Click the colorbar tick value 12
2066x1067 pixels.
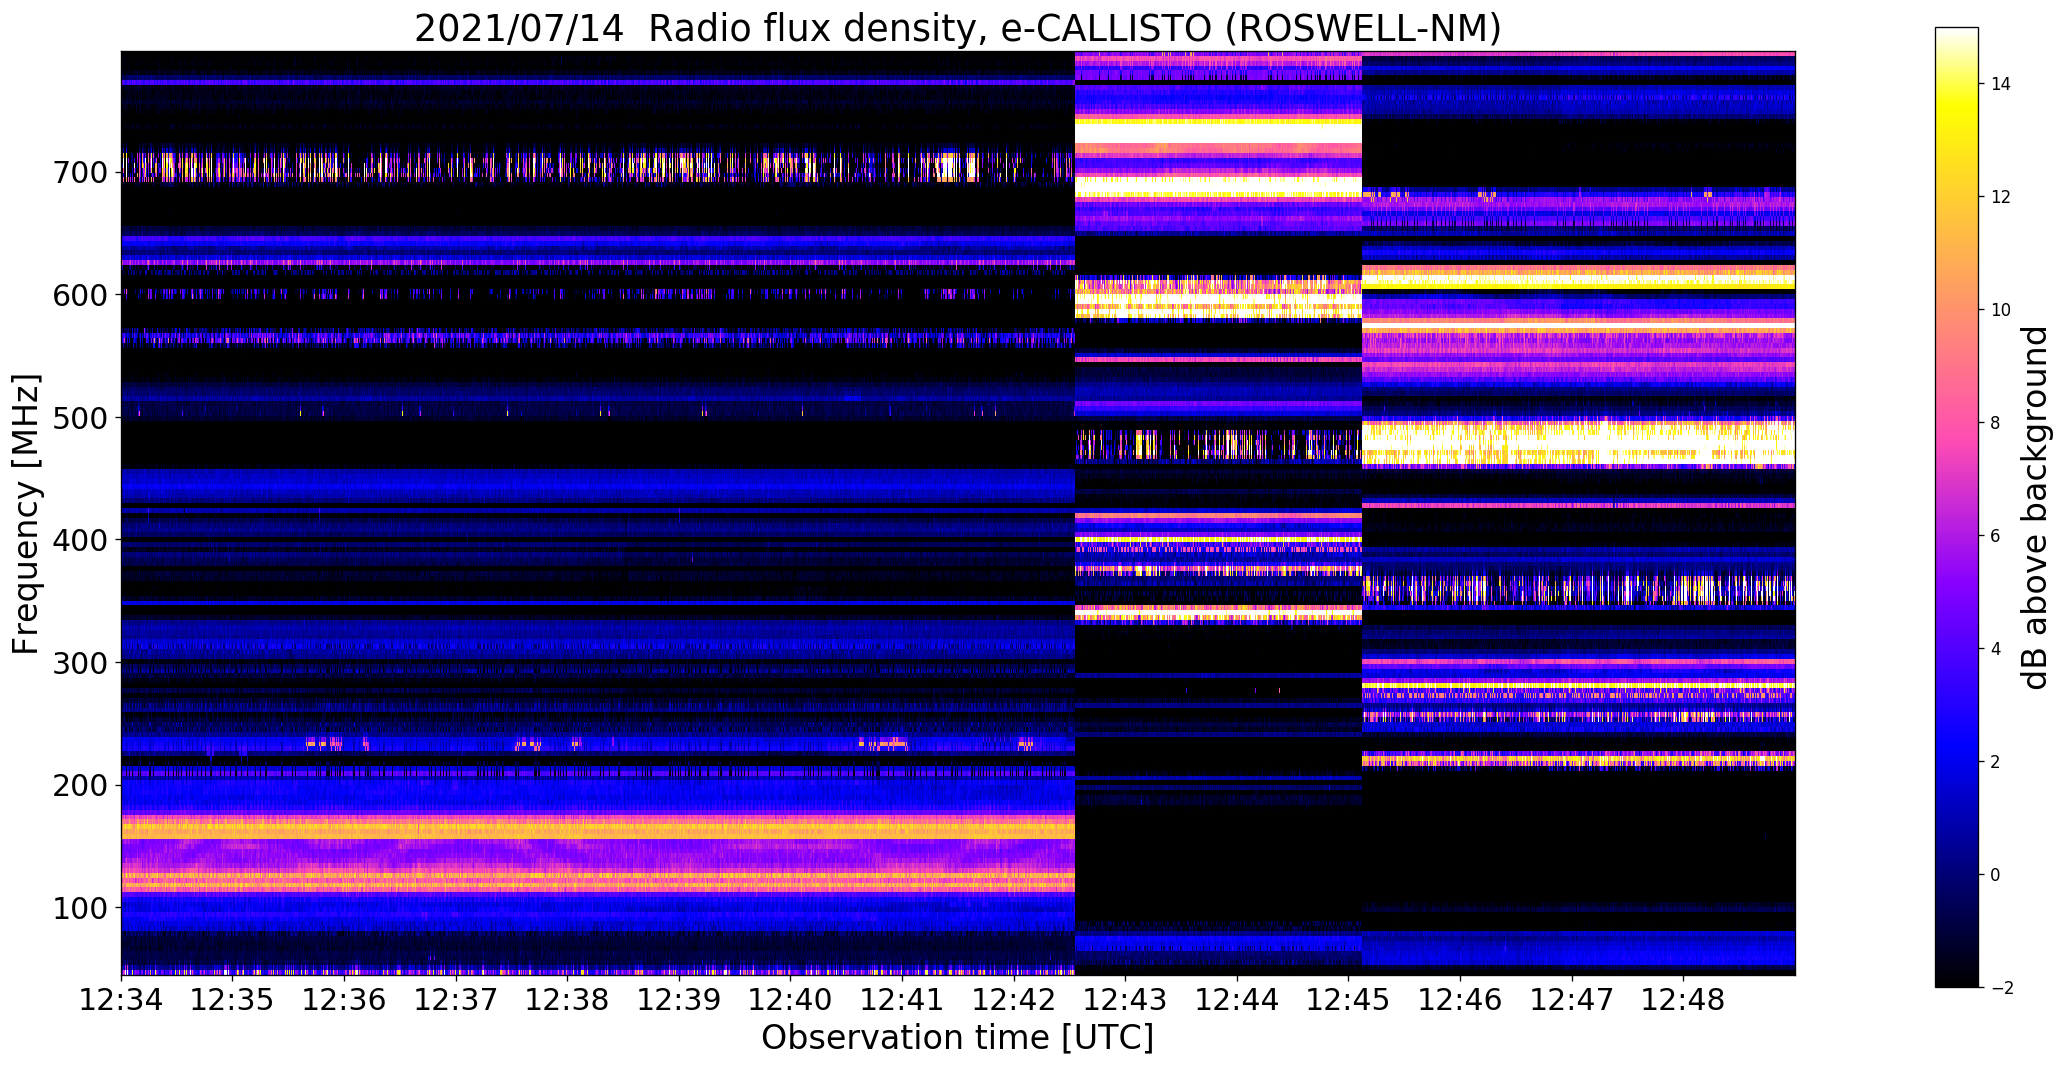pyautogui.click(x=2001, y=197)
